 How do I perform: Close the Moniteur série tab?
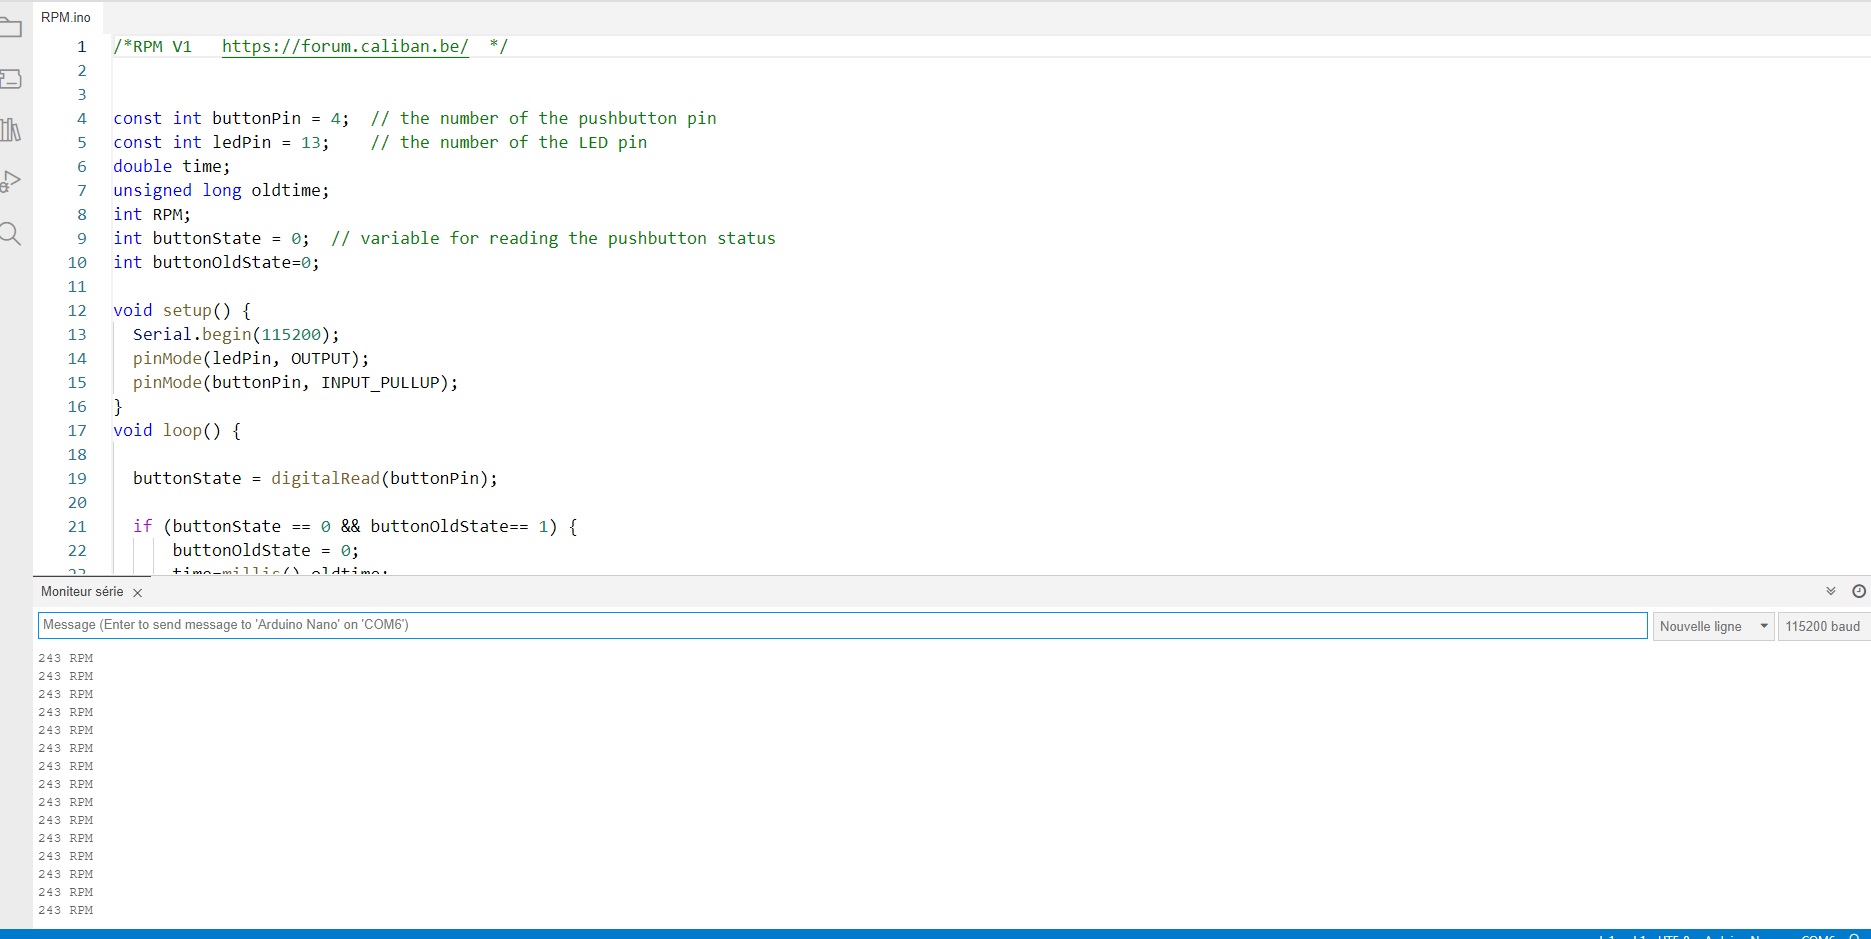click(138, 593)
